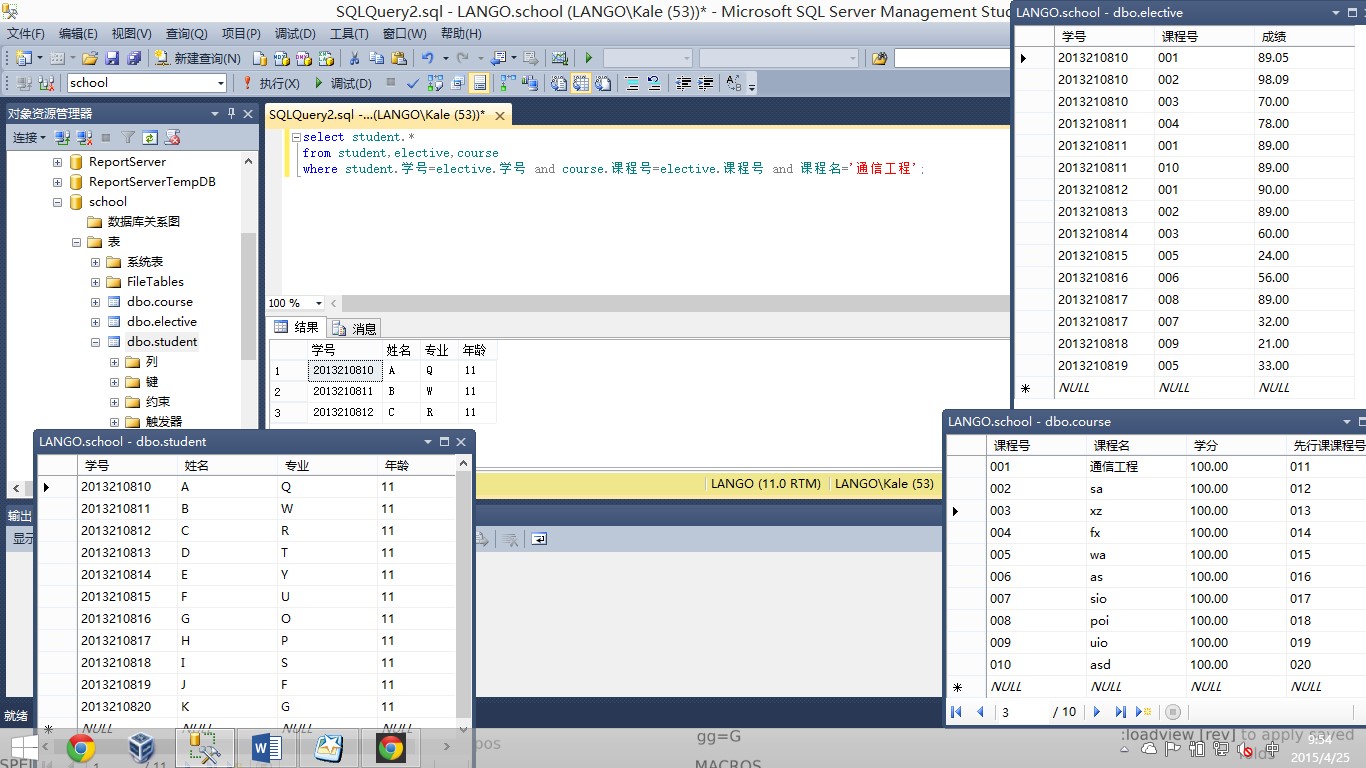Open VirtualBox from the taskbar

click(x=143, y=748)
